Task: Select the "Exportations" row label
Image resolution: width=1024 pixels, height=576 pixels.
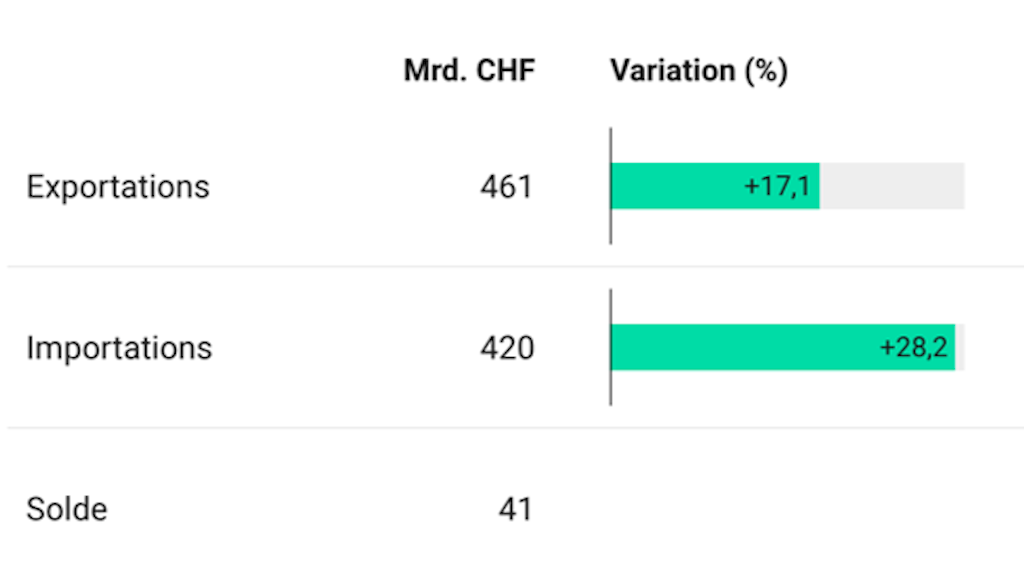Action: coord(118,187)
